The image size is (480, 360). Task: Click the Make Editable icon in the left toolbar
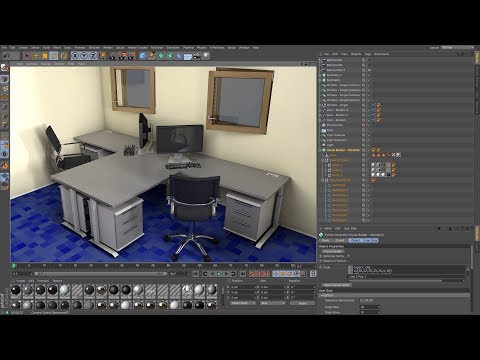pyautogui.click(x=4, y=68)
